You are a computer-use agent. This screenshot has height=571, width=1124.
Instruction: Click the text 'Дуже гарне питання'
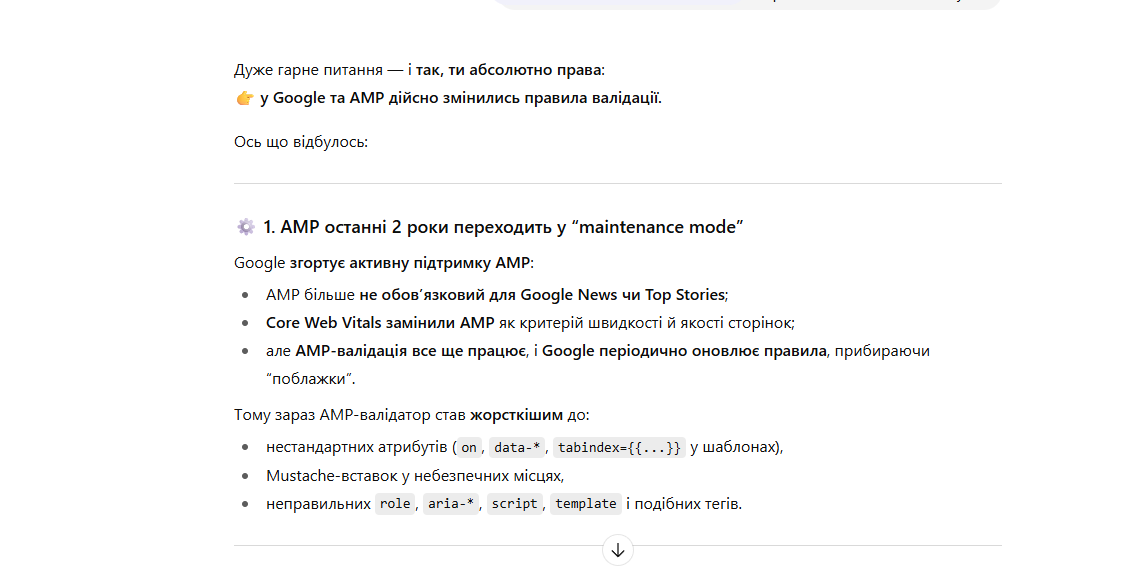pos(308,70)
